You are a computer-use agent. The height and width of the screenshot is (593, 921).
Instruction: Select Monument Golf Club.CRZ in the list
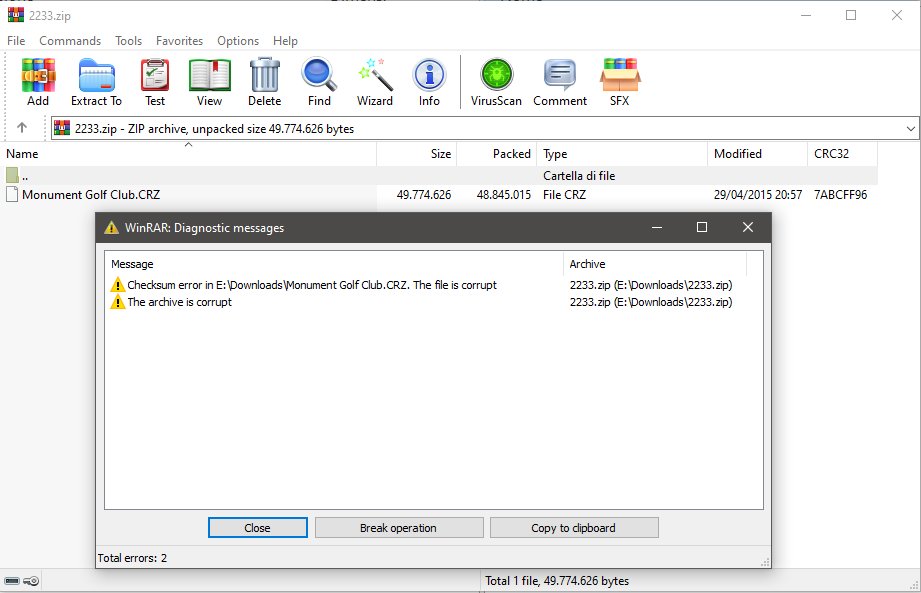point(88,194)
